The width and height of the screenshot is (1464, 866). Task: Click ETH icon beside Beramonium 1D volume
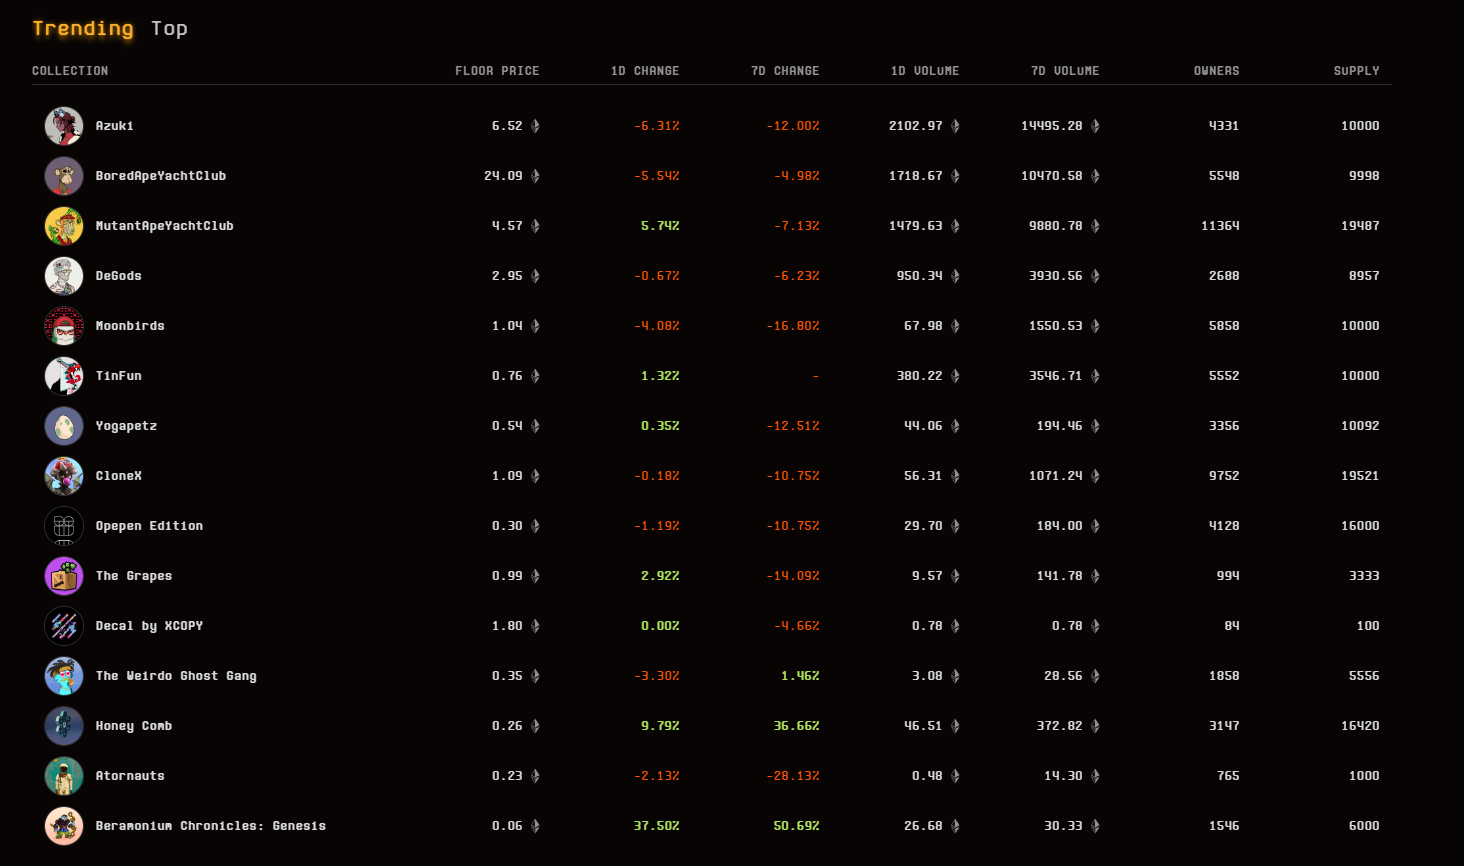[x=955, y=826]
